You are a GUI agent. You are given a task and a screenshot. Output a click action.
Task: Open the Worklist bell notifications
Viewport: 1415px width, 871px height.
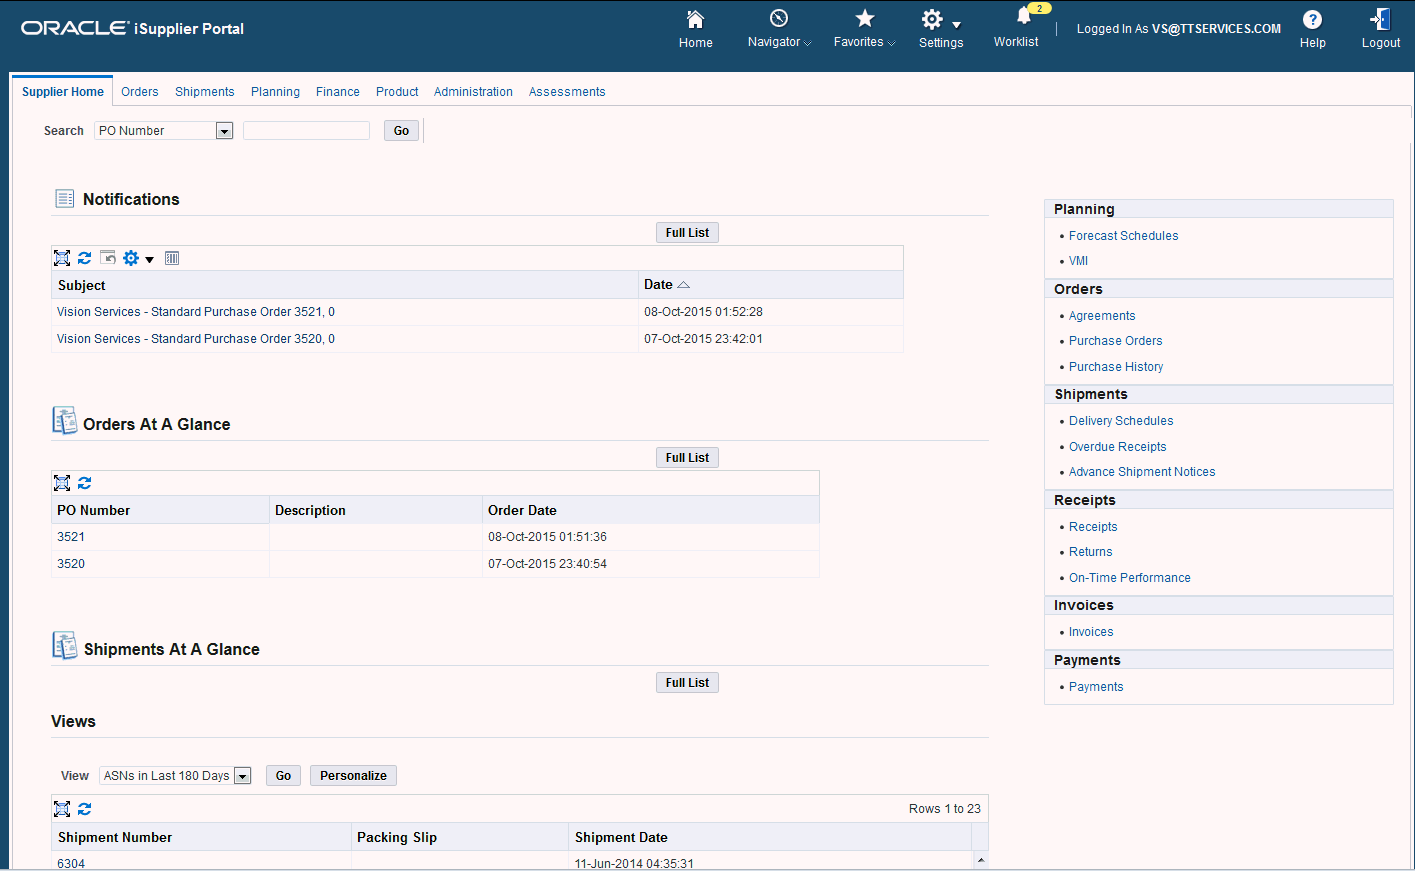[x=1024, y=17]
